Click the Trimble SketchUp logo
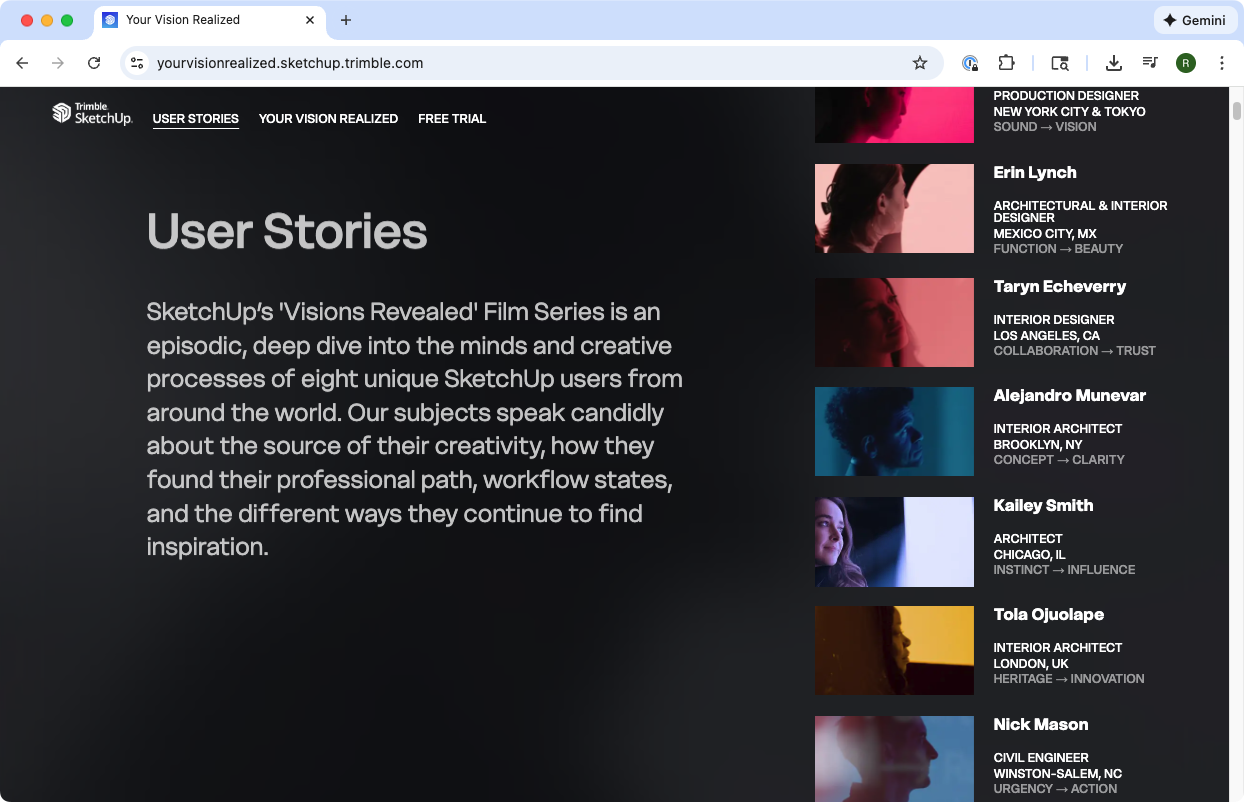Viewport: 1244px width, 802px height. [92, 113]
